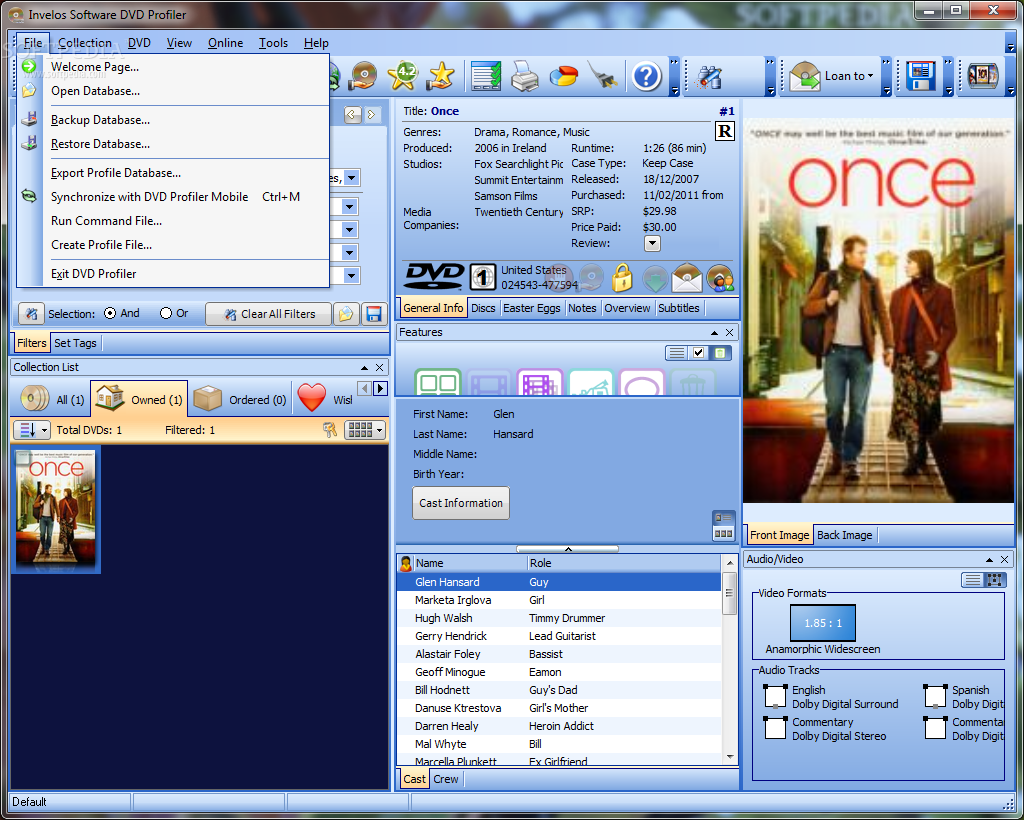This screenshot has width=1024, height=820.
Task: Click the splitter handle above the cast list
Action: coord(568,549)
